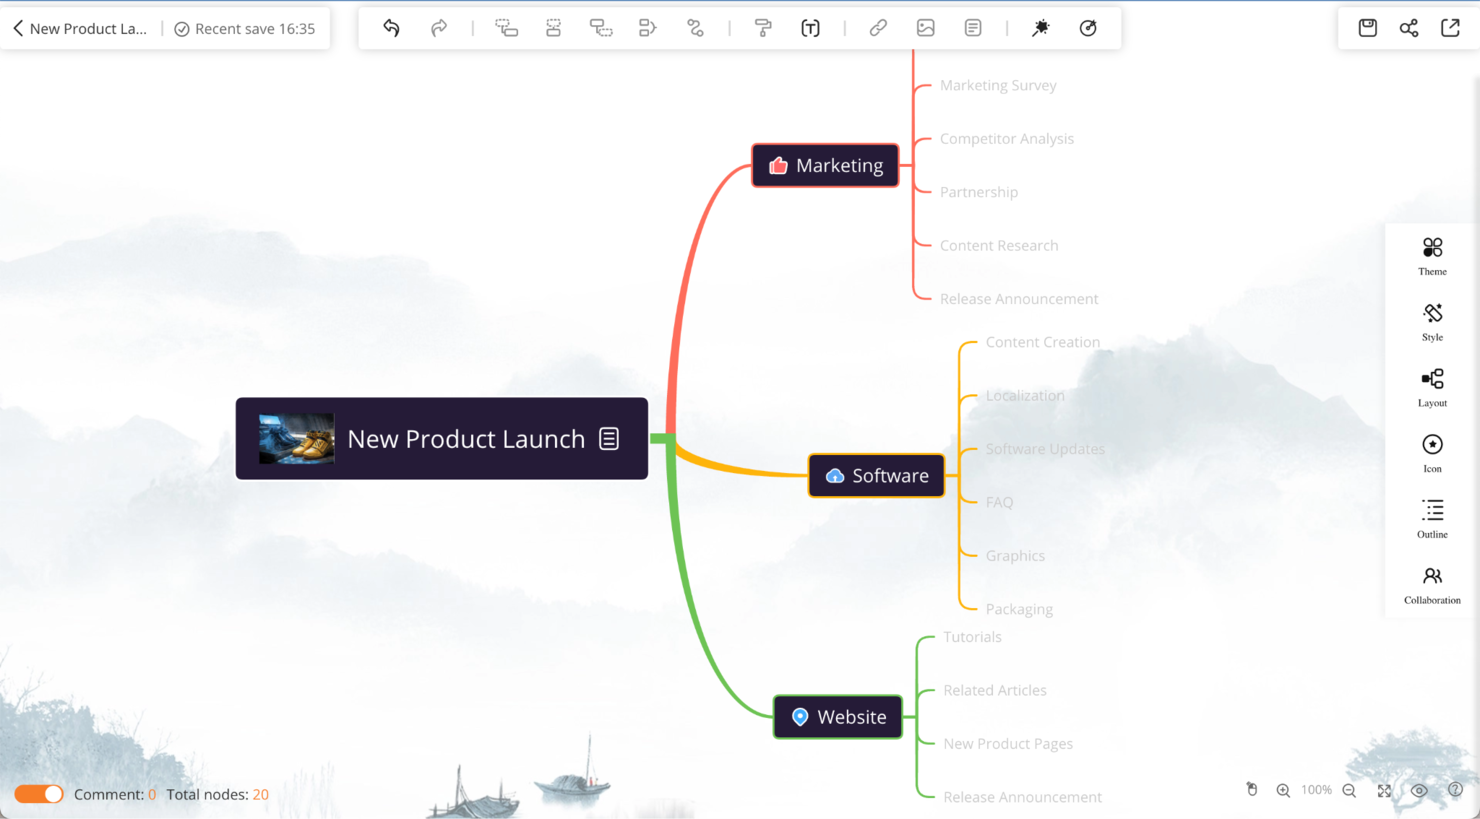Select Release Announcement under Marketing
Screen dimensions: 1480x819
1019,298
